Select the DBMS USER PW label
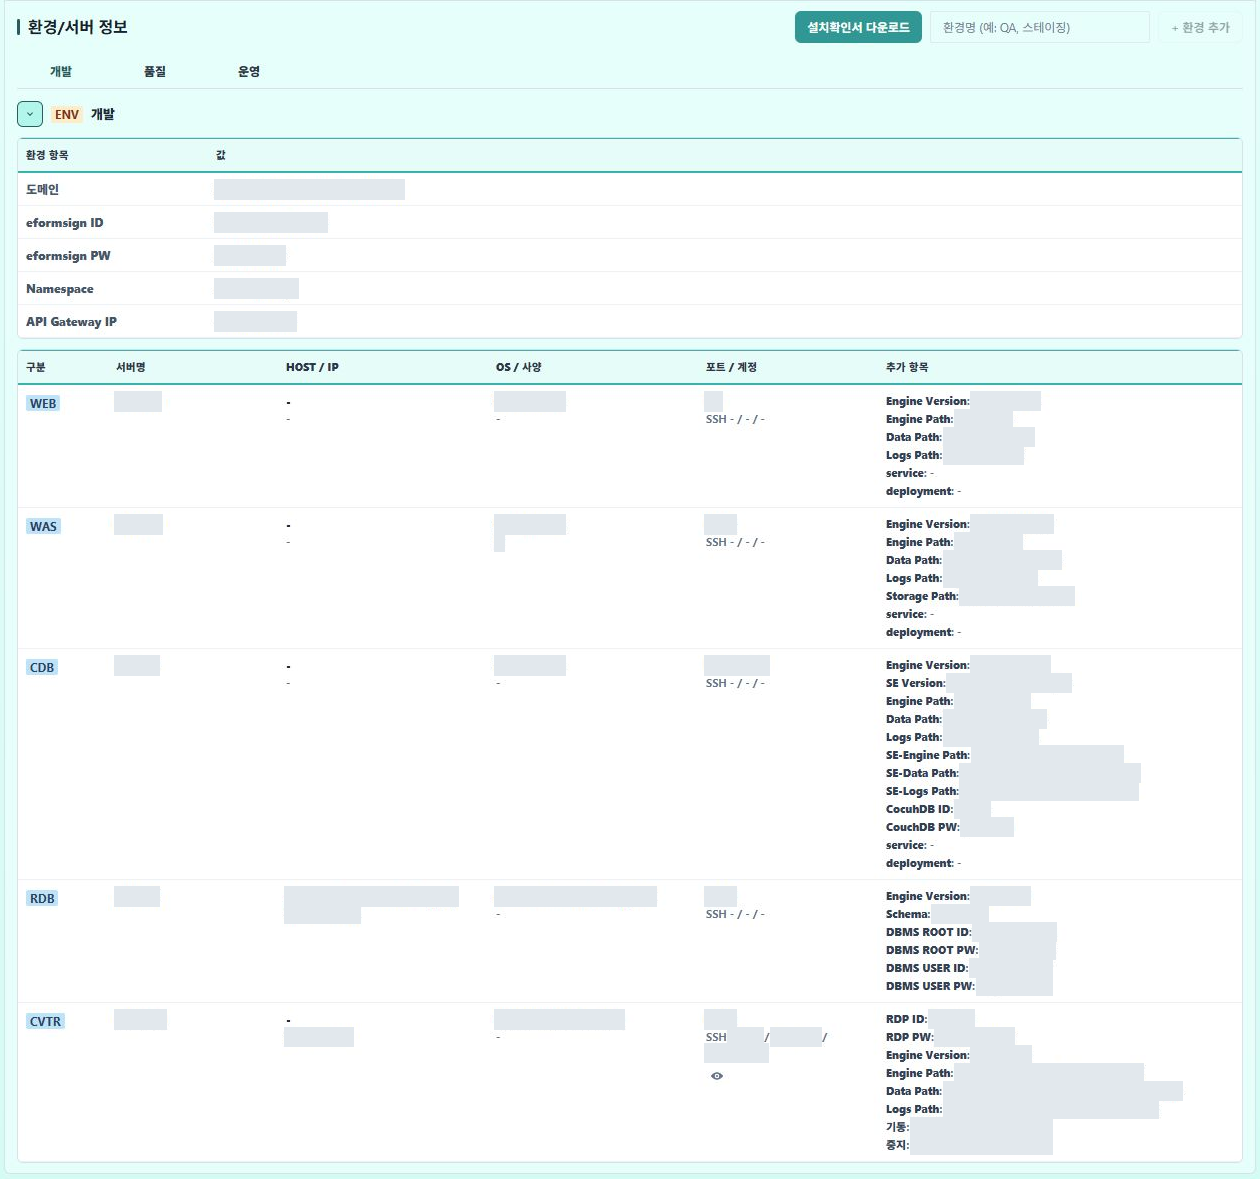This screenshot has height=1179, width=1260. [x=930, y=986]
